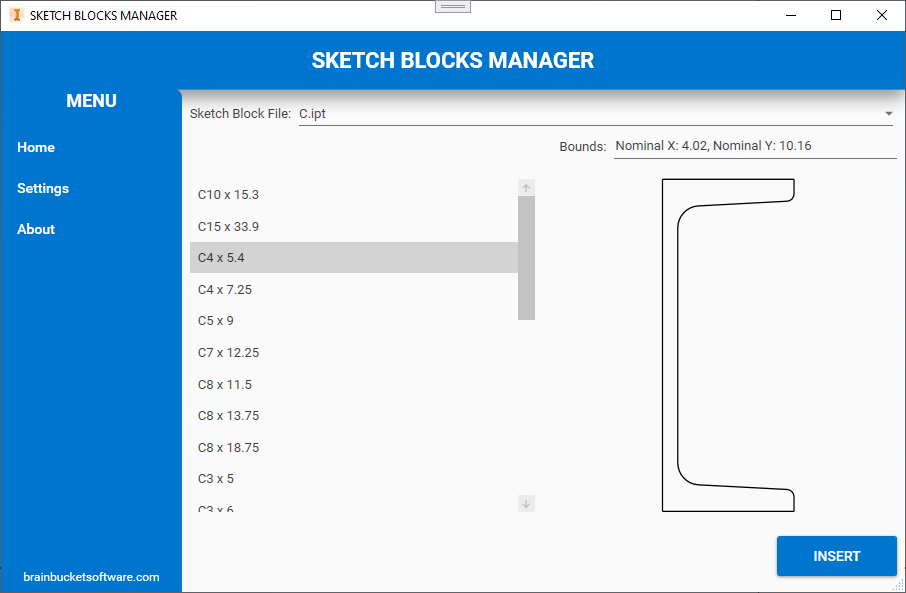The width and height of the screenshot is (906, 593).
Task: Minimize the Sketch Blocks Manager window
Action: 790,15
